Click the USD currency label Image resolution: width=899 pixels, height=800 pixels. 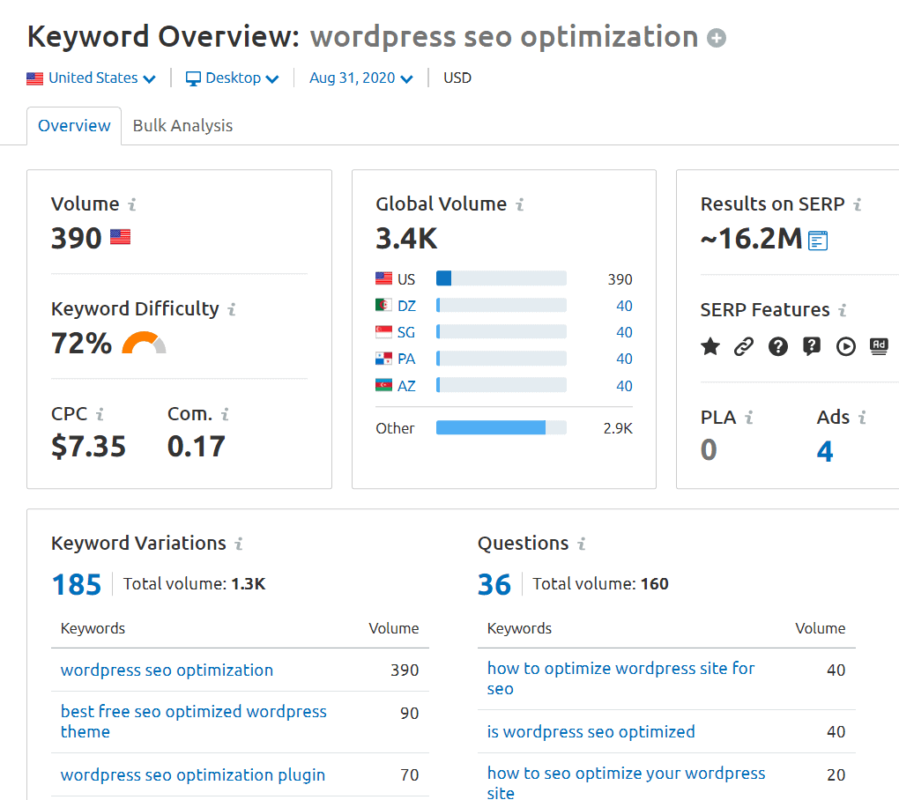click(457, 78)
